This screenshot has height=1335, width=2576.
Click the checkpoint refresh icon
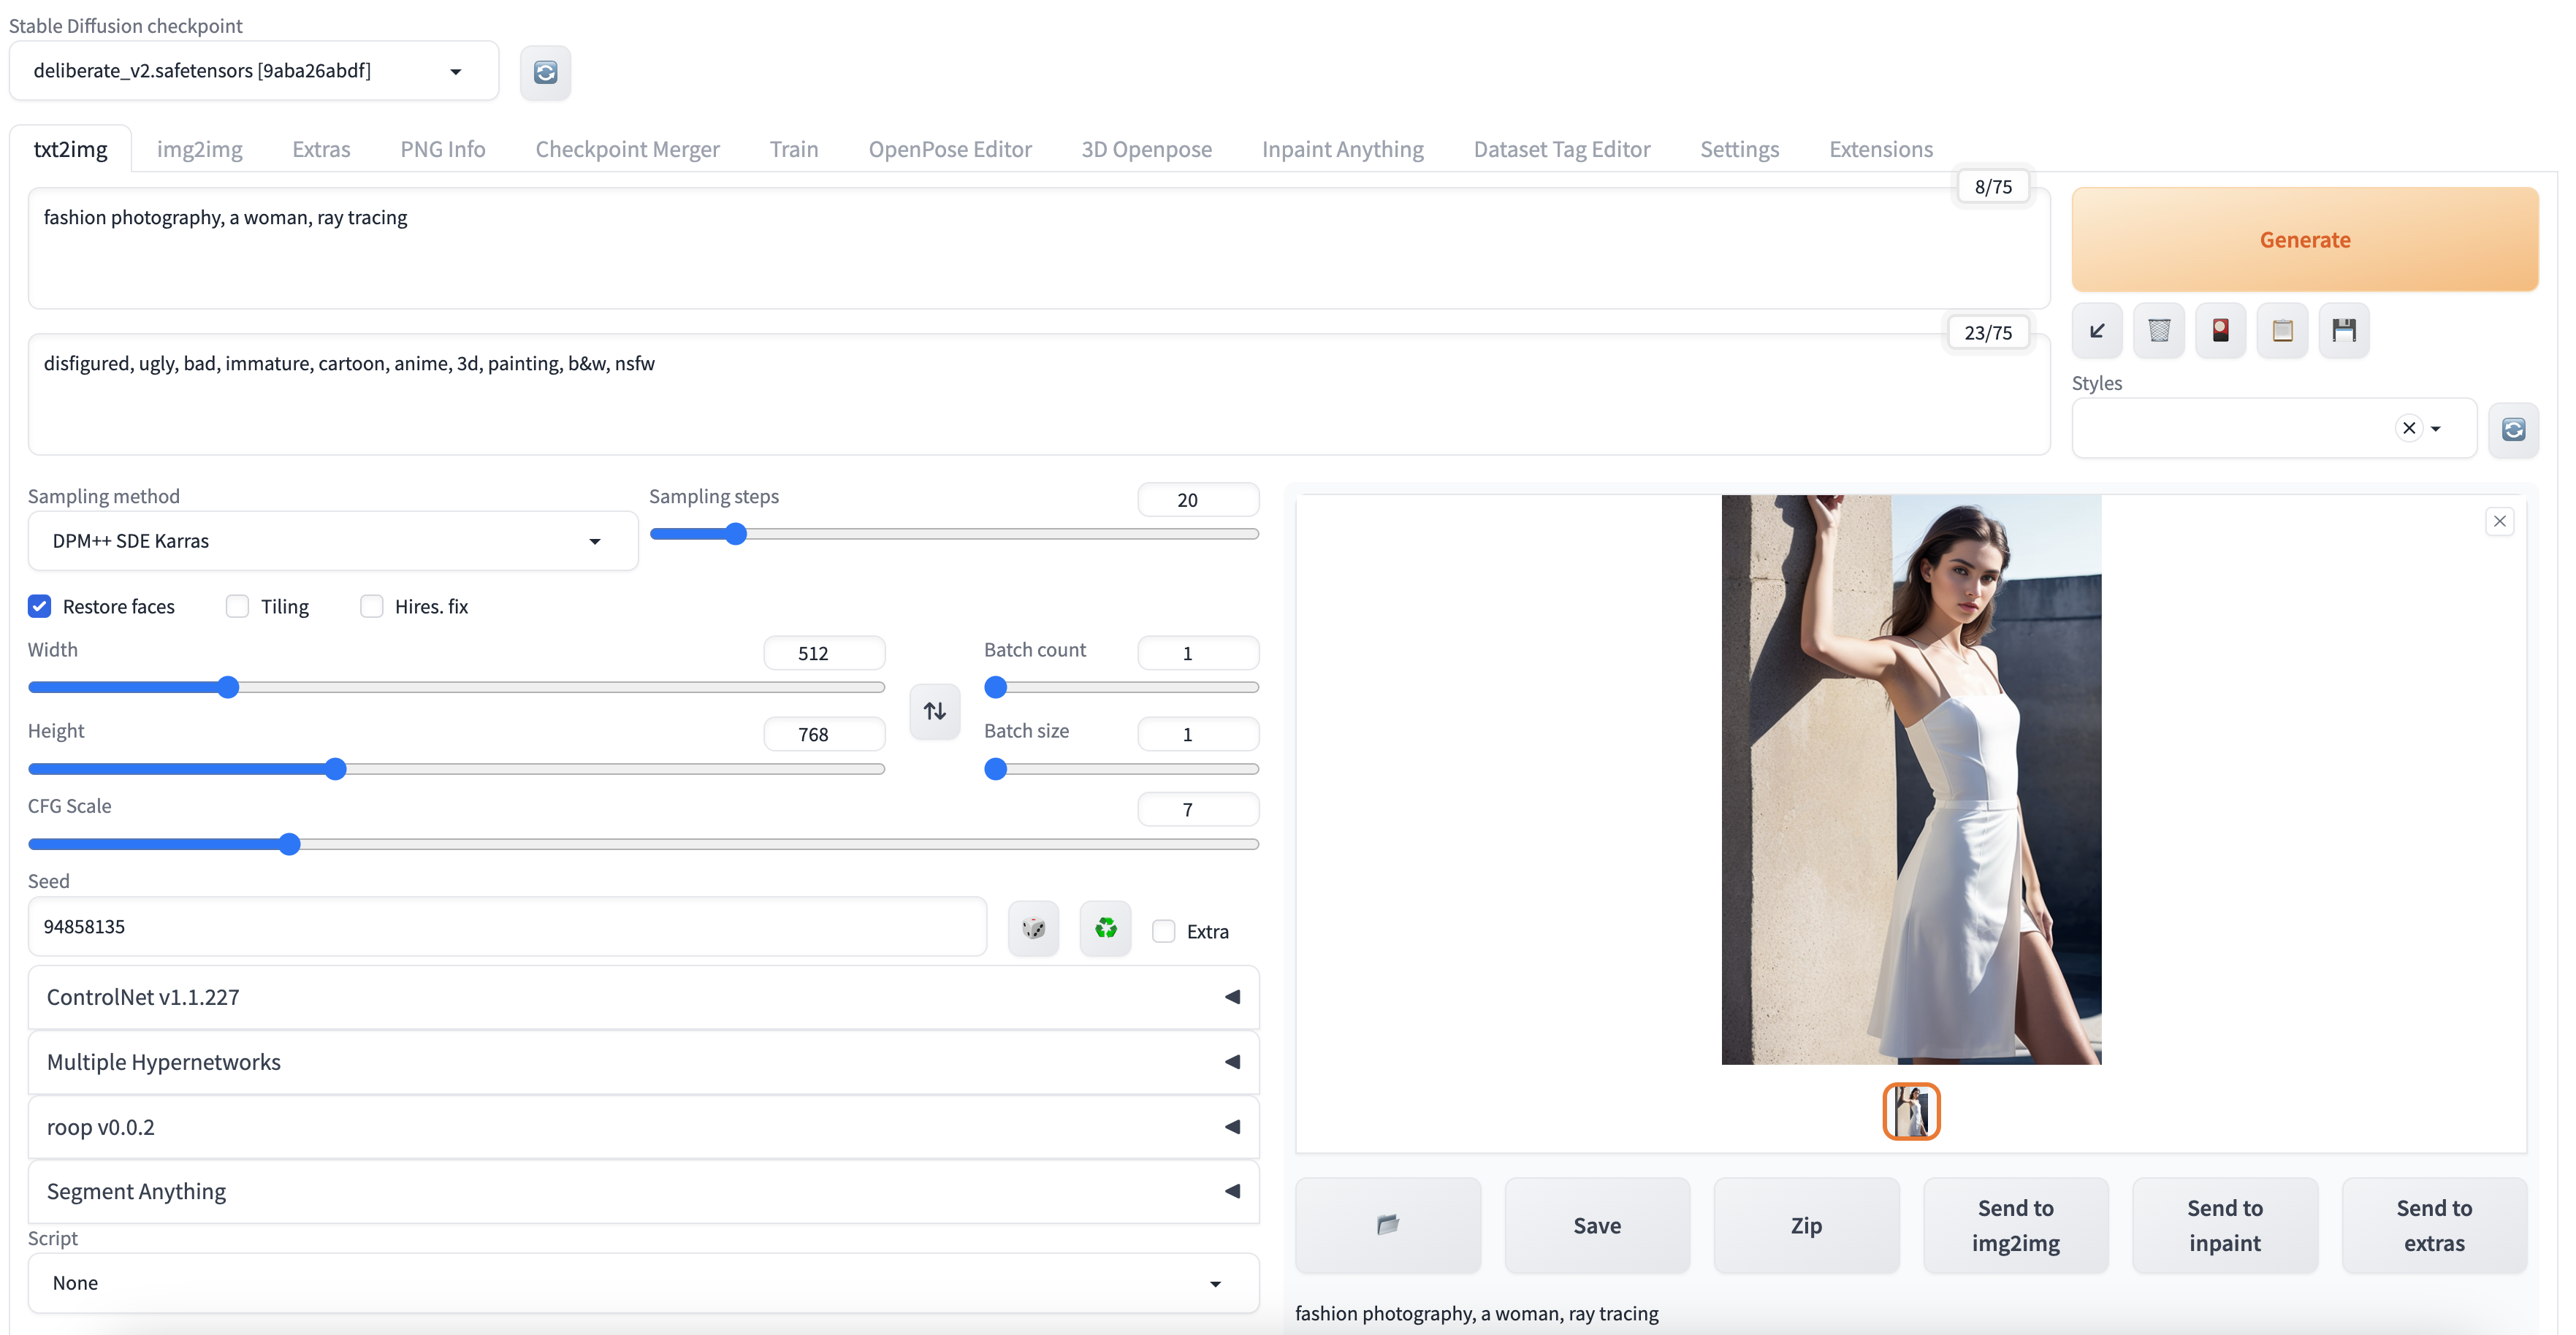tap(545, 72)
